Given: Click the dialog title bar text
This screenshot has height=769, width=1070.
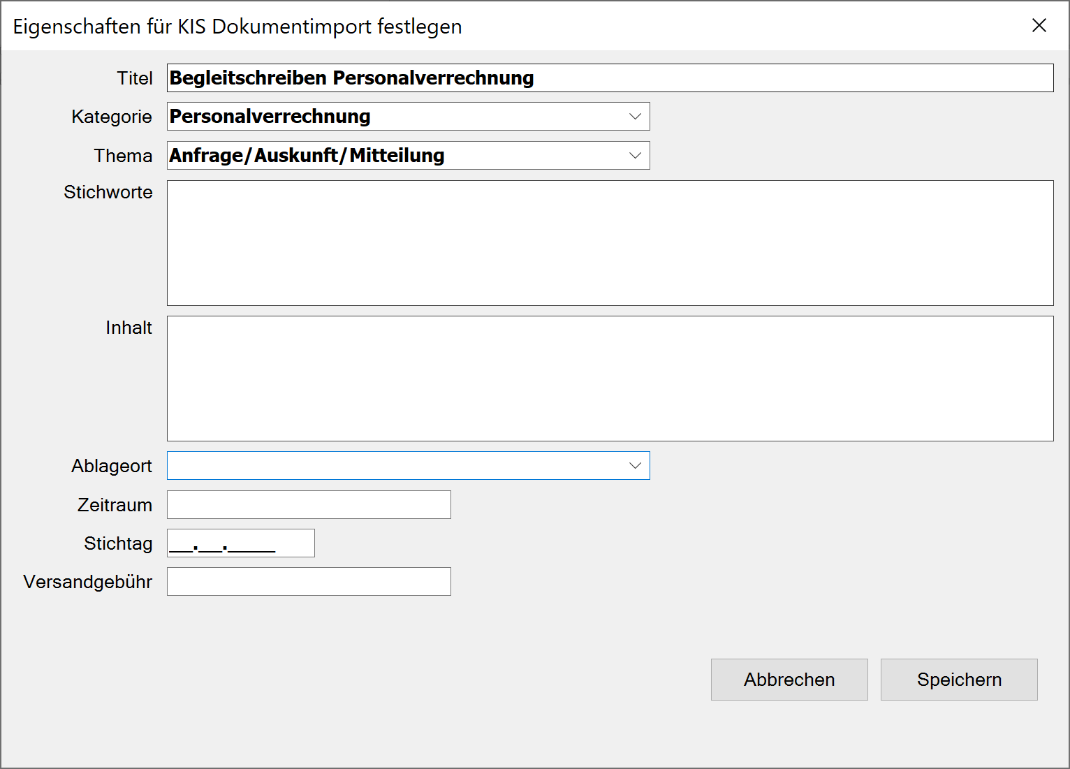Looking at the screenshot, I should [x=236, y=26].
